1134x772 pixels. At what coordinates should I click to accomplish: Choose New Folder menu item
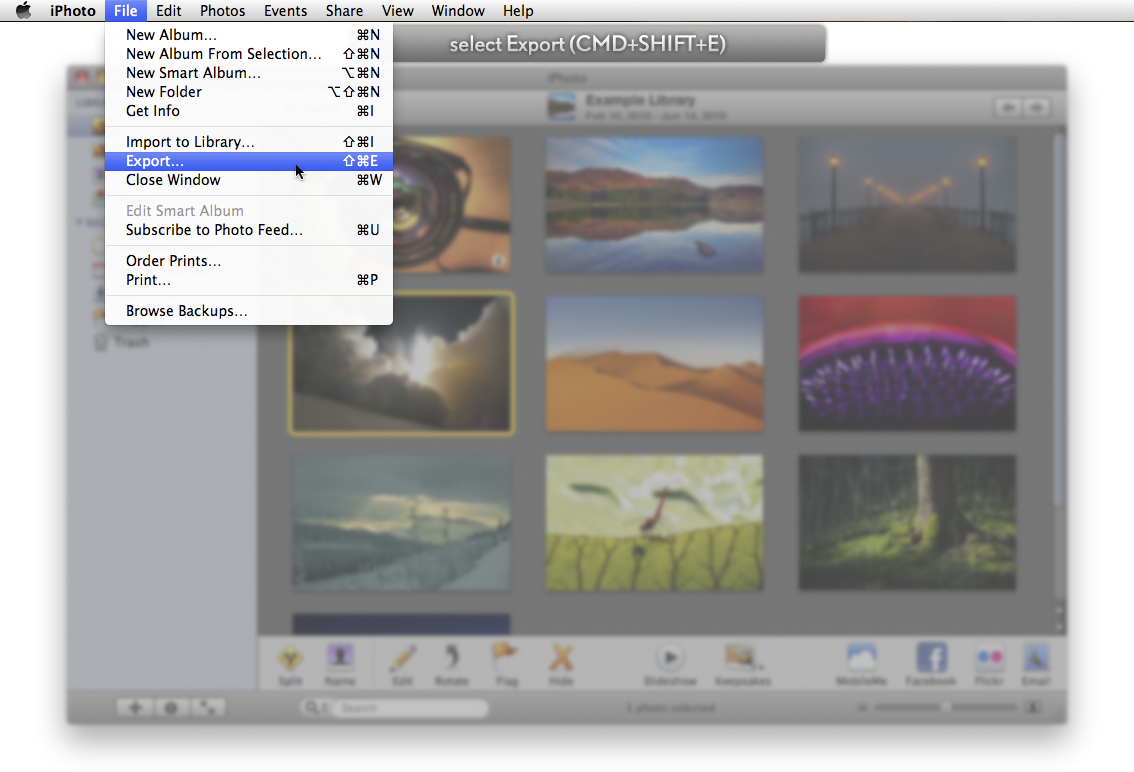pyautogui.click(x=249, y=92)
